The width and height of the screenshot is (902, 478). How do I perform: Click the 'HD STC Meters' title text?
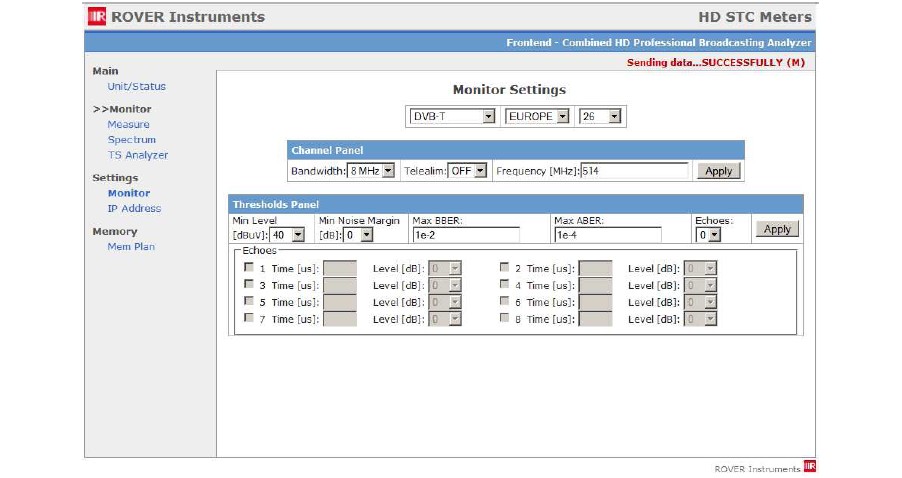click(x=755, y=17)
